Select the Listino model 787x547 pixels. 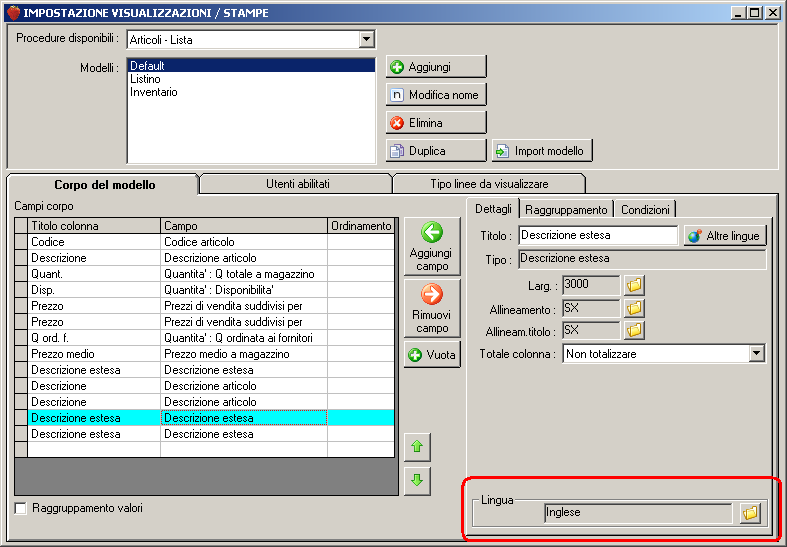[251, 79]
